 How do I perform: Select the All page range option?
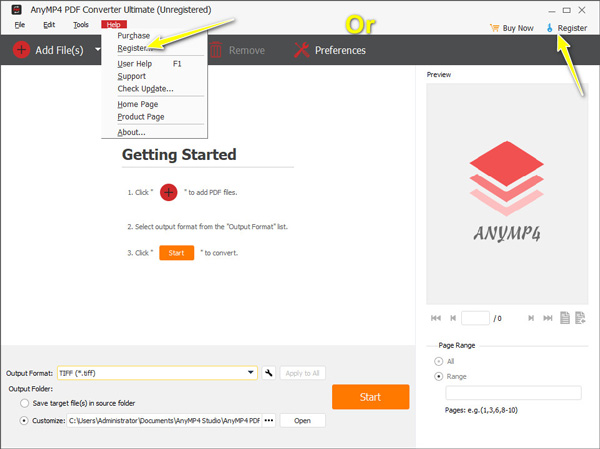439,361
